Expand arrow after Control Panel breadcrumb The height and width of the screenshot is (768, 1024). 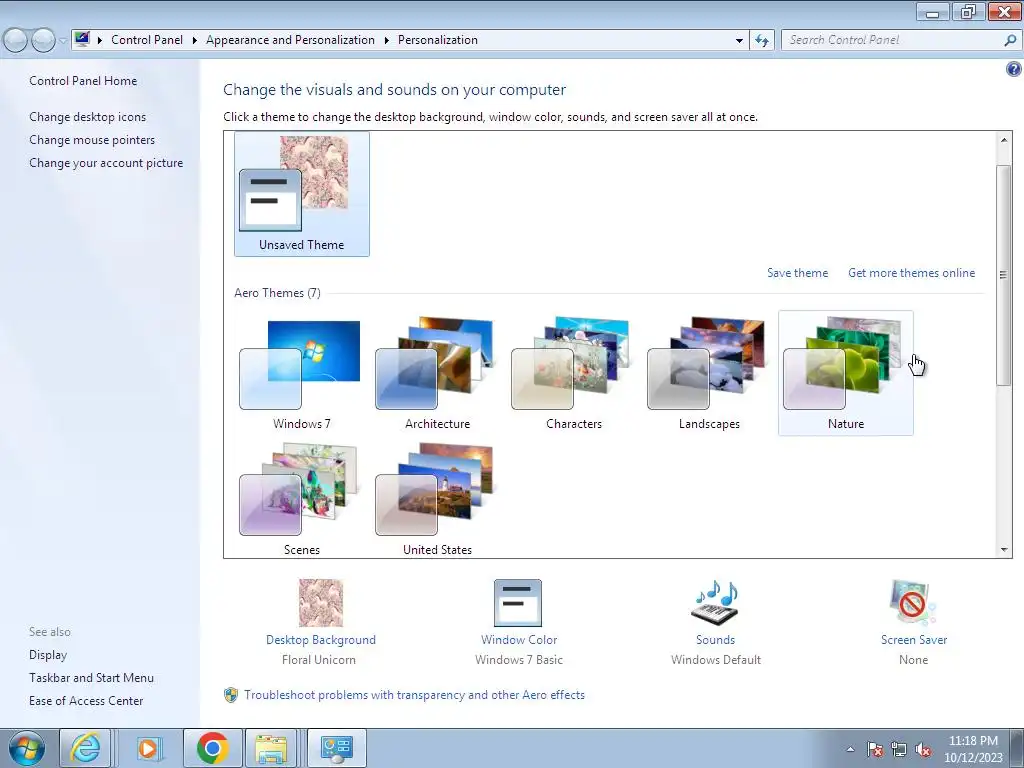pyautogui.click(x=195, y=40)
